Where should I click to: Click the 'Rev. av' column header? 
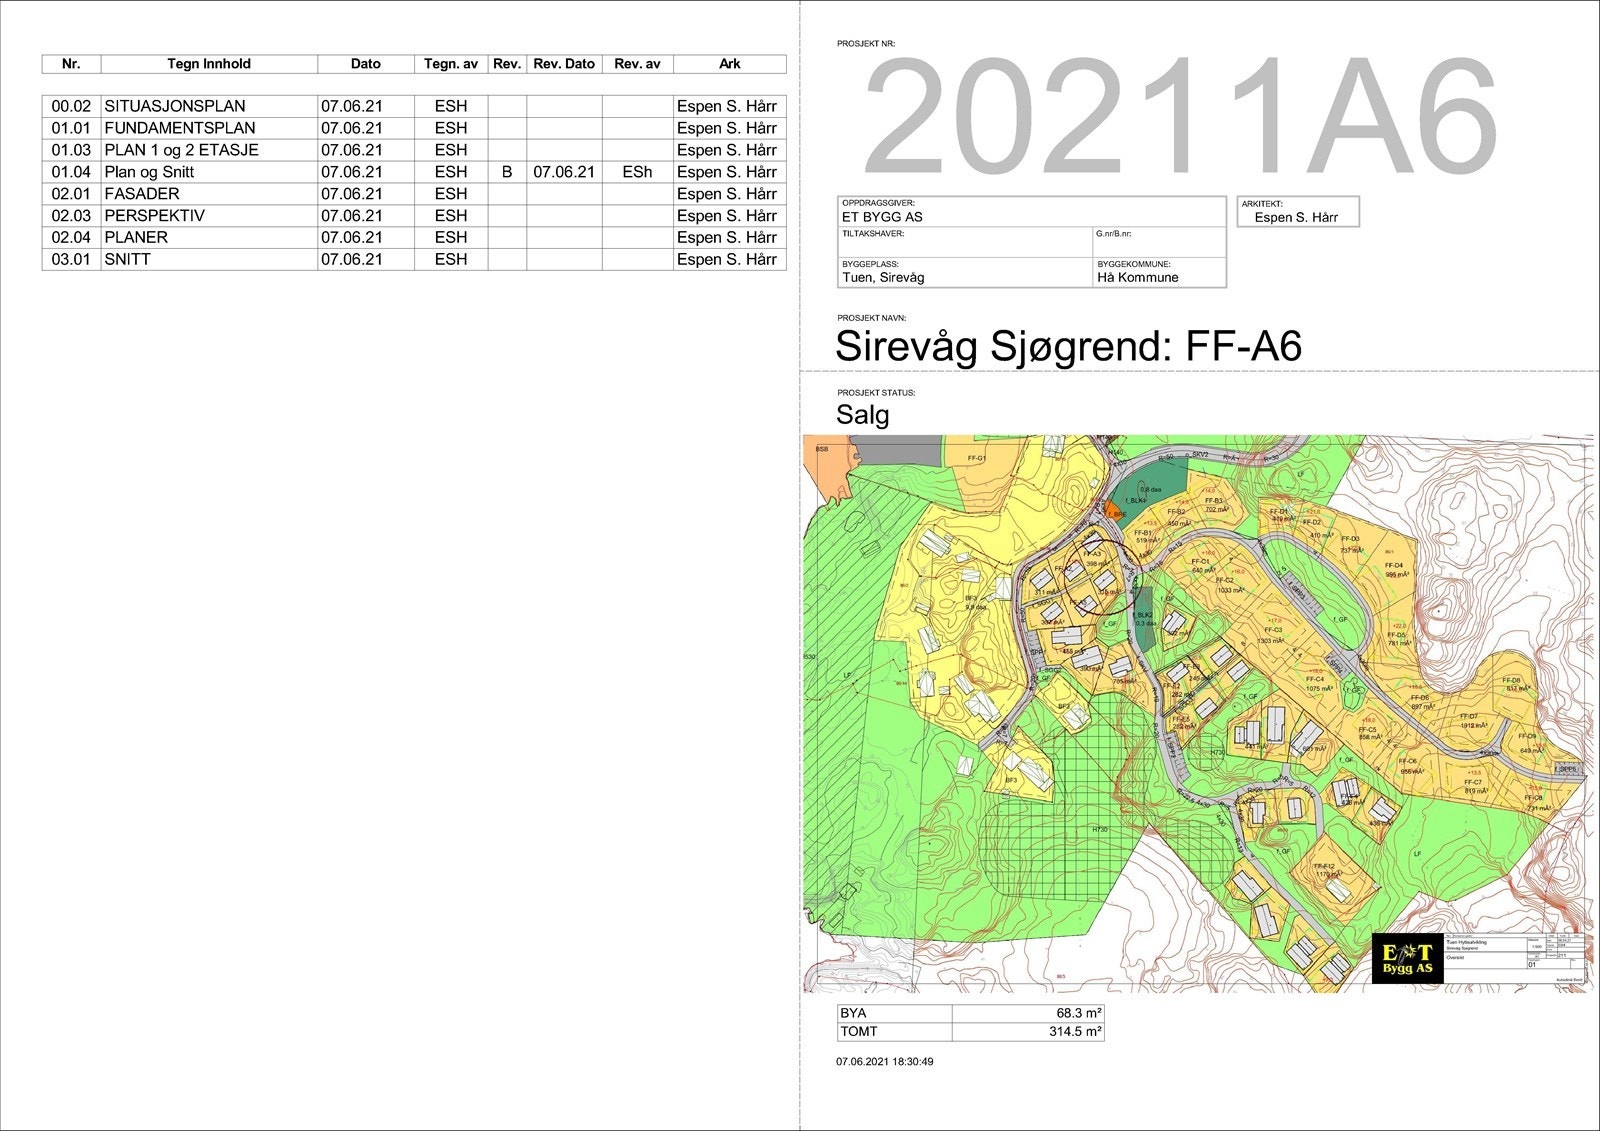point(637,64)
